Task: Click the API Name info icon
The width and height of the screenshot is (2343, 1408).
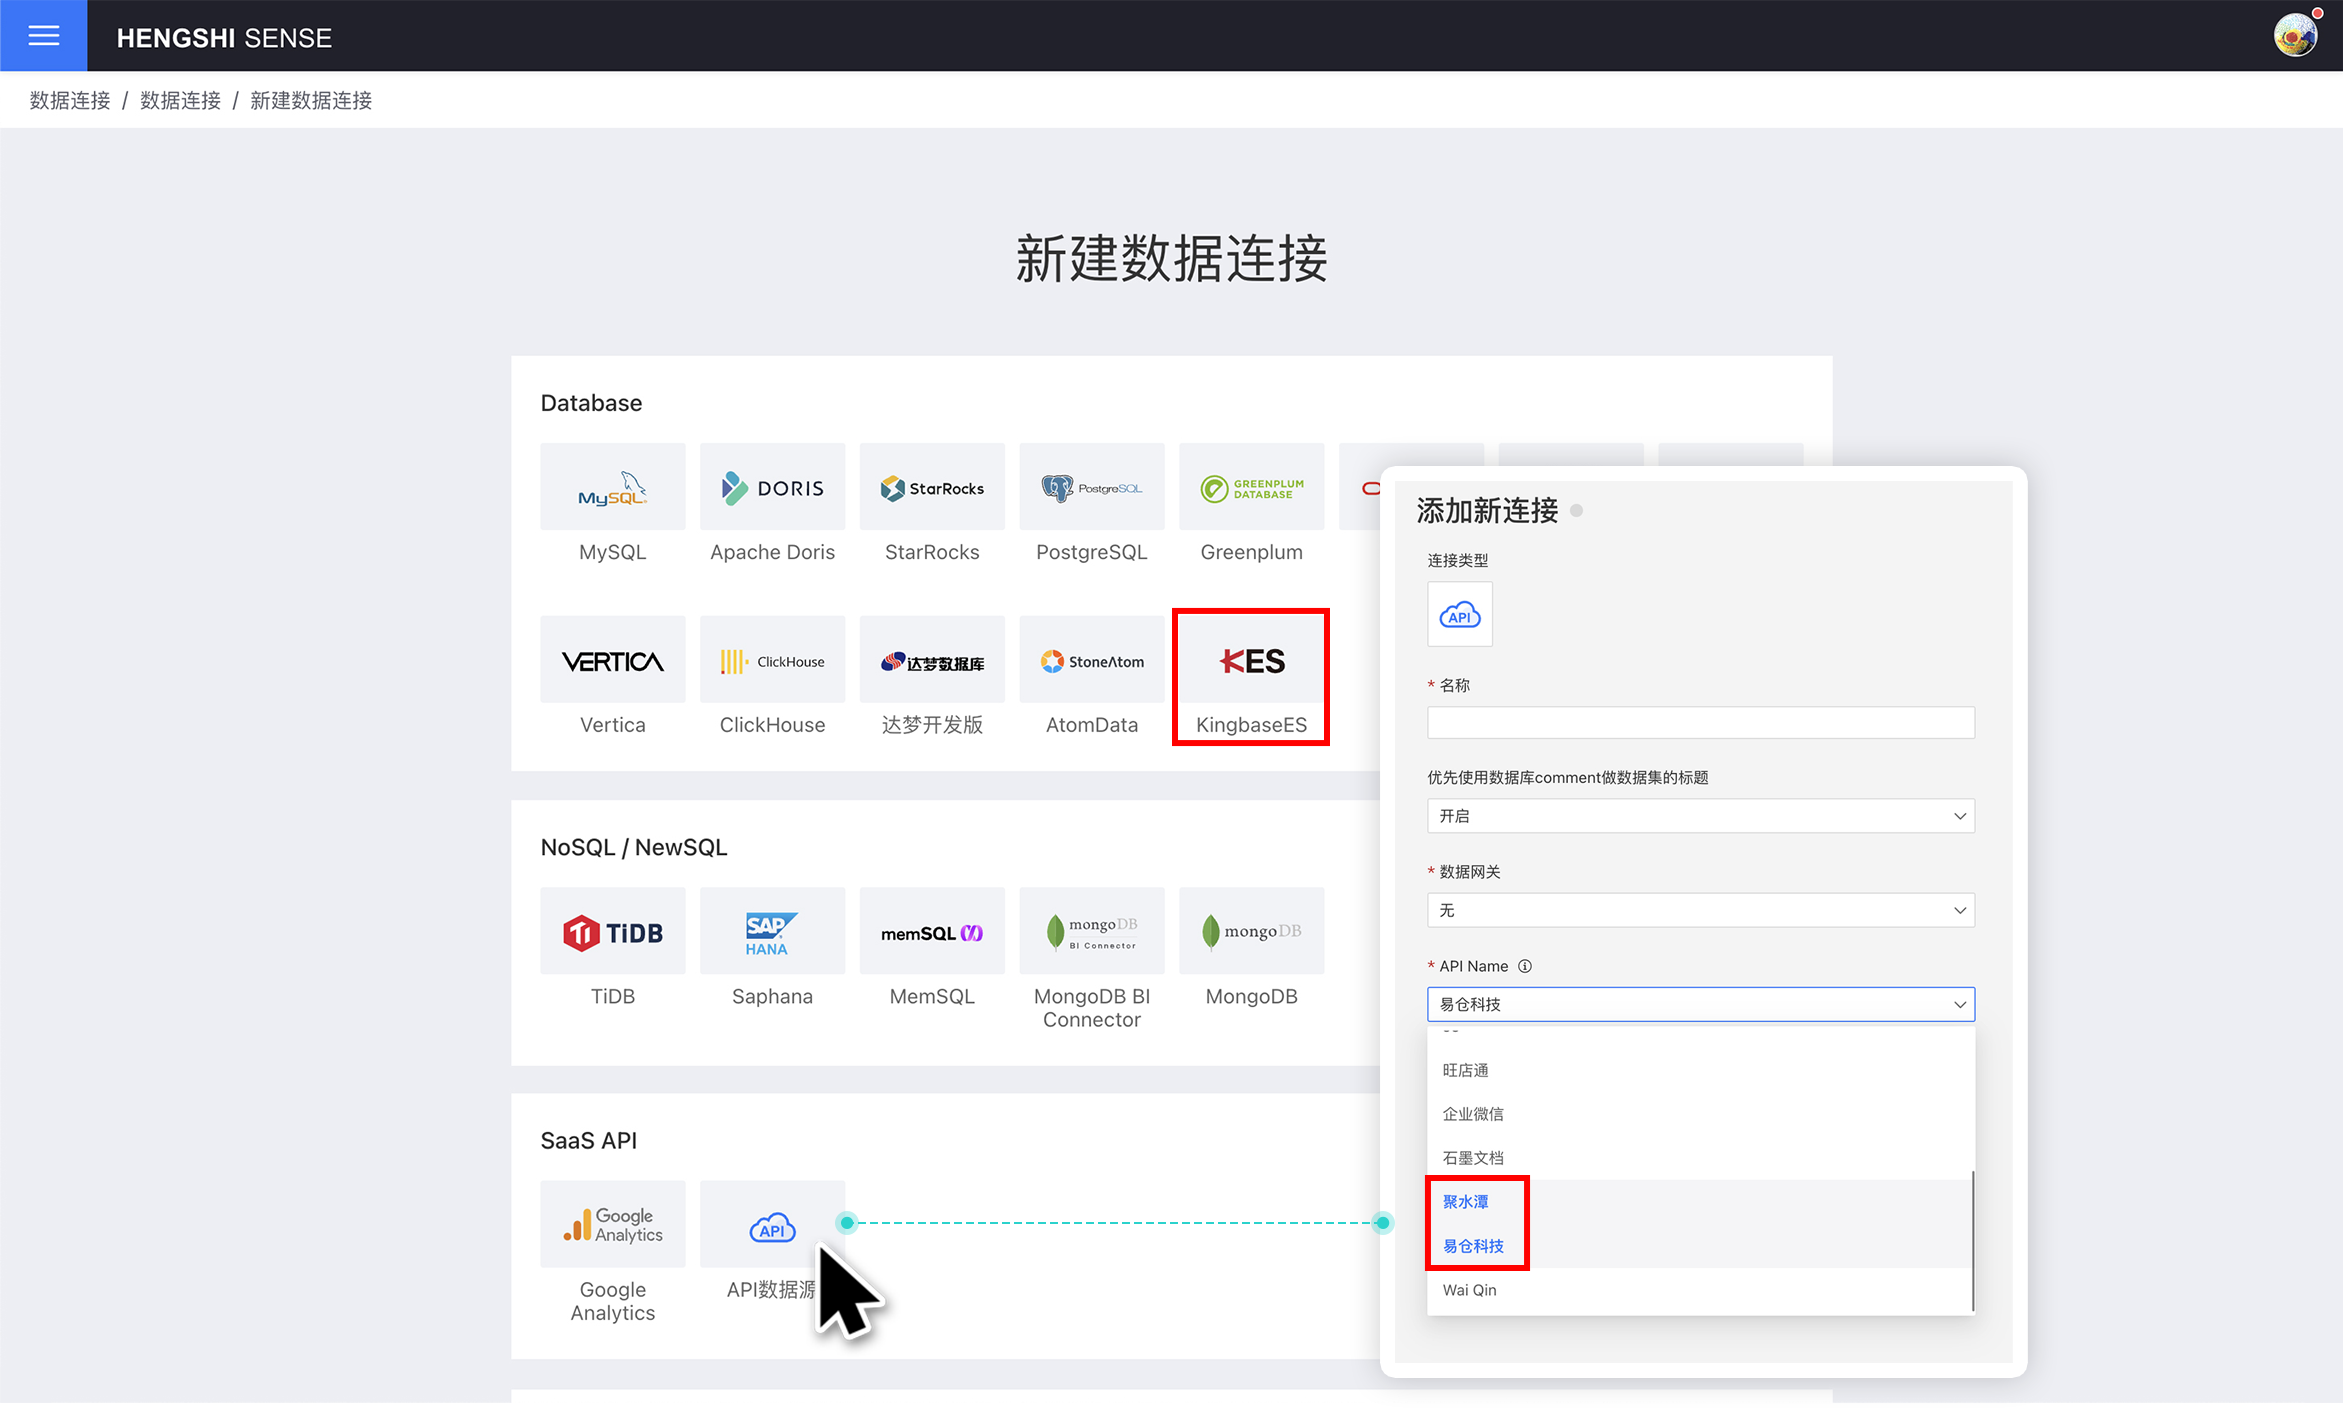Action: click(1525, 966)
